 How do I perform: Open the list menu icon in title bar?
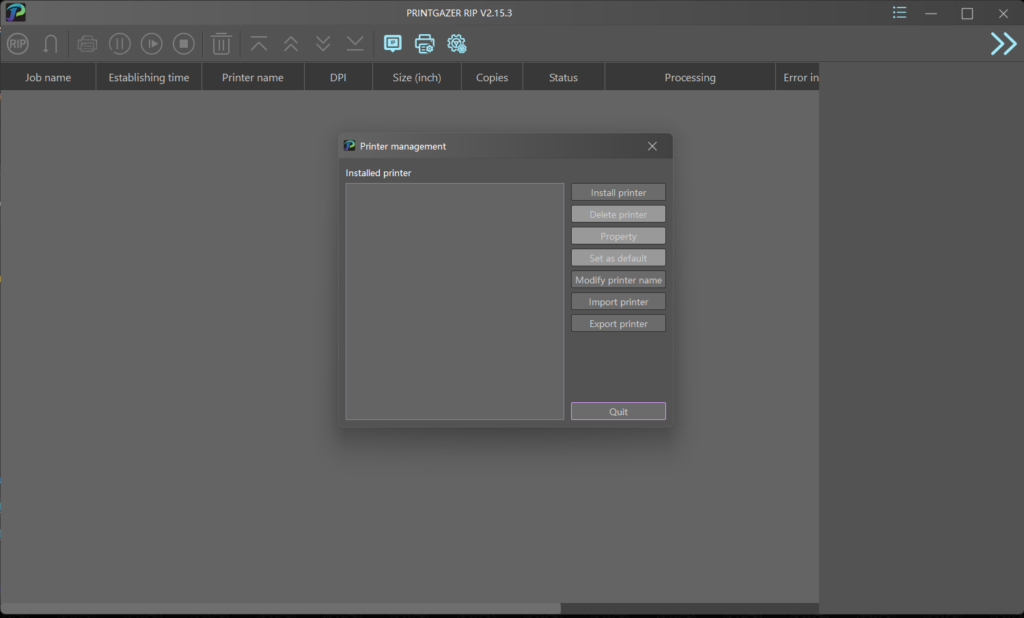tap(899, 12)
